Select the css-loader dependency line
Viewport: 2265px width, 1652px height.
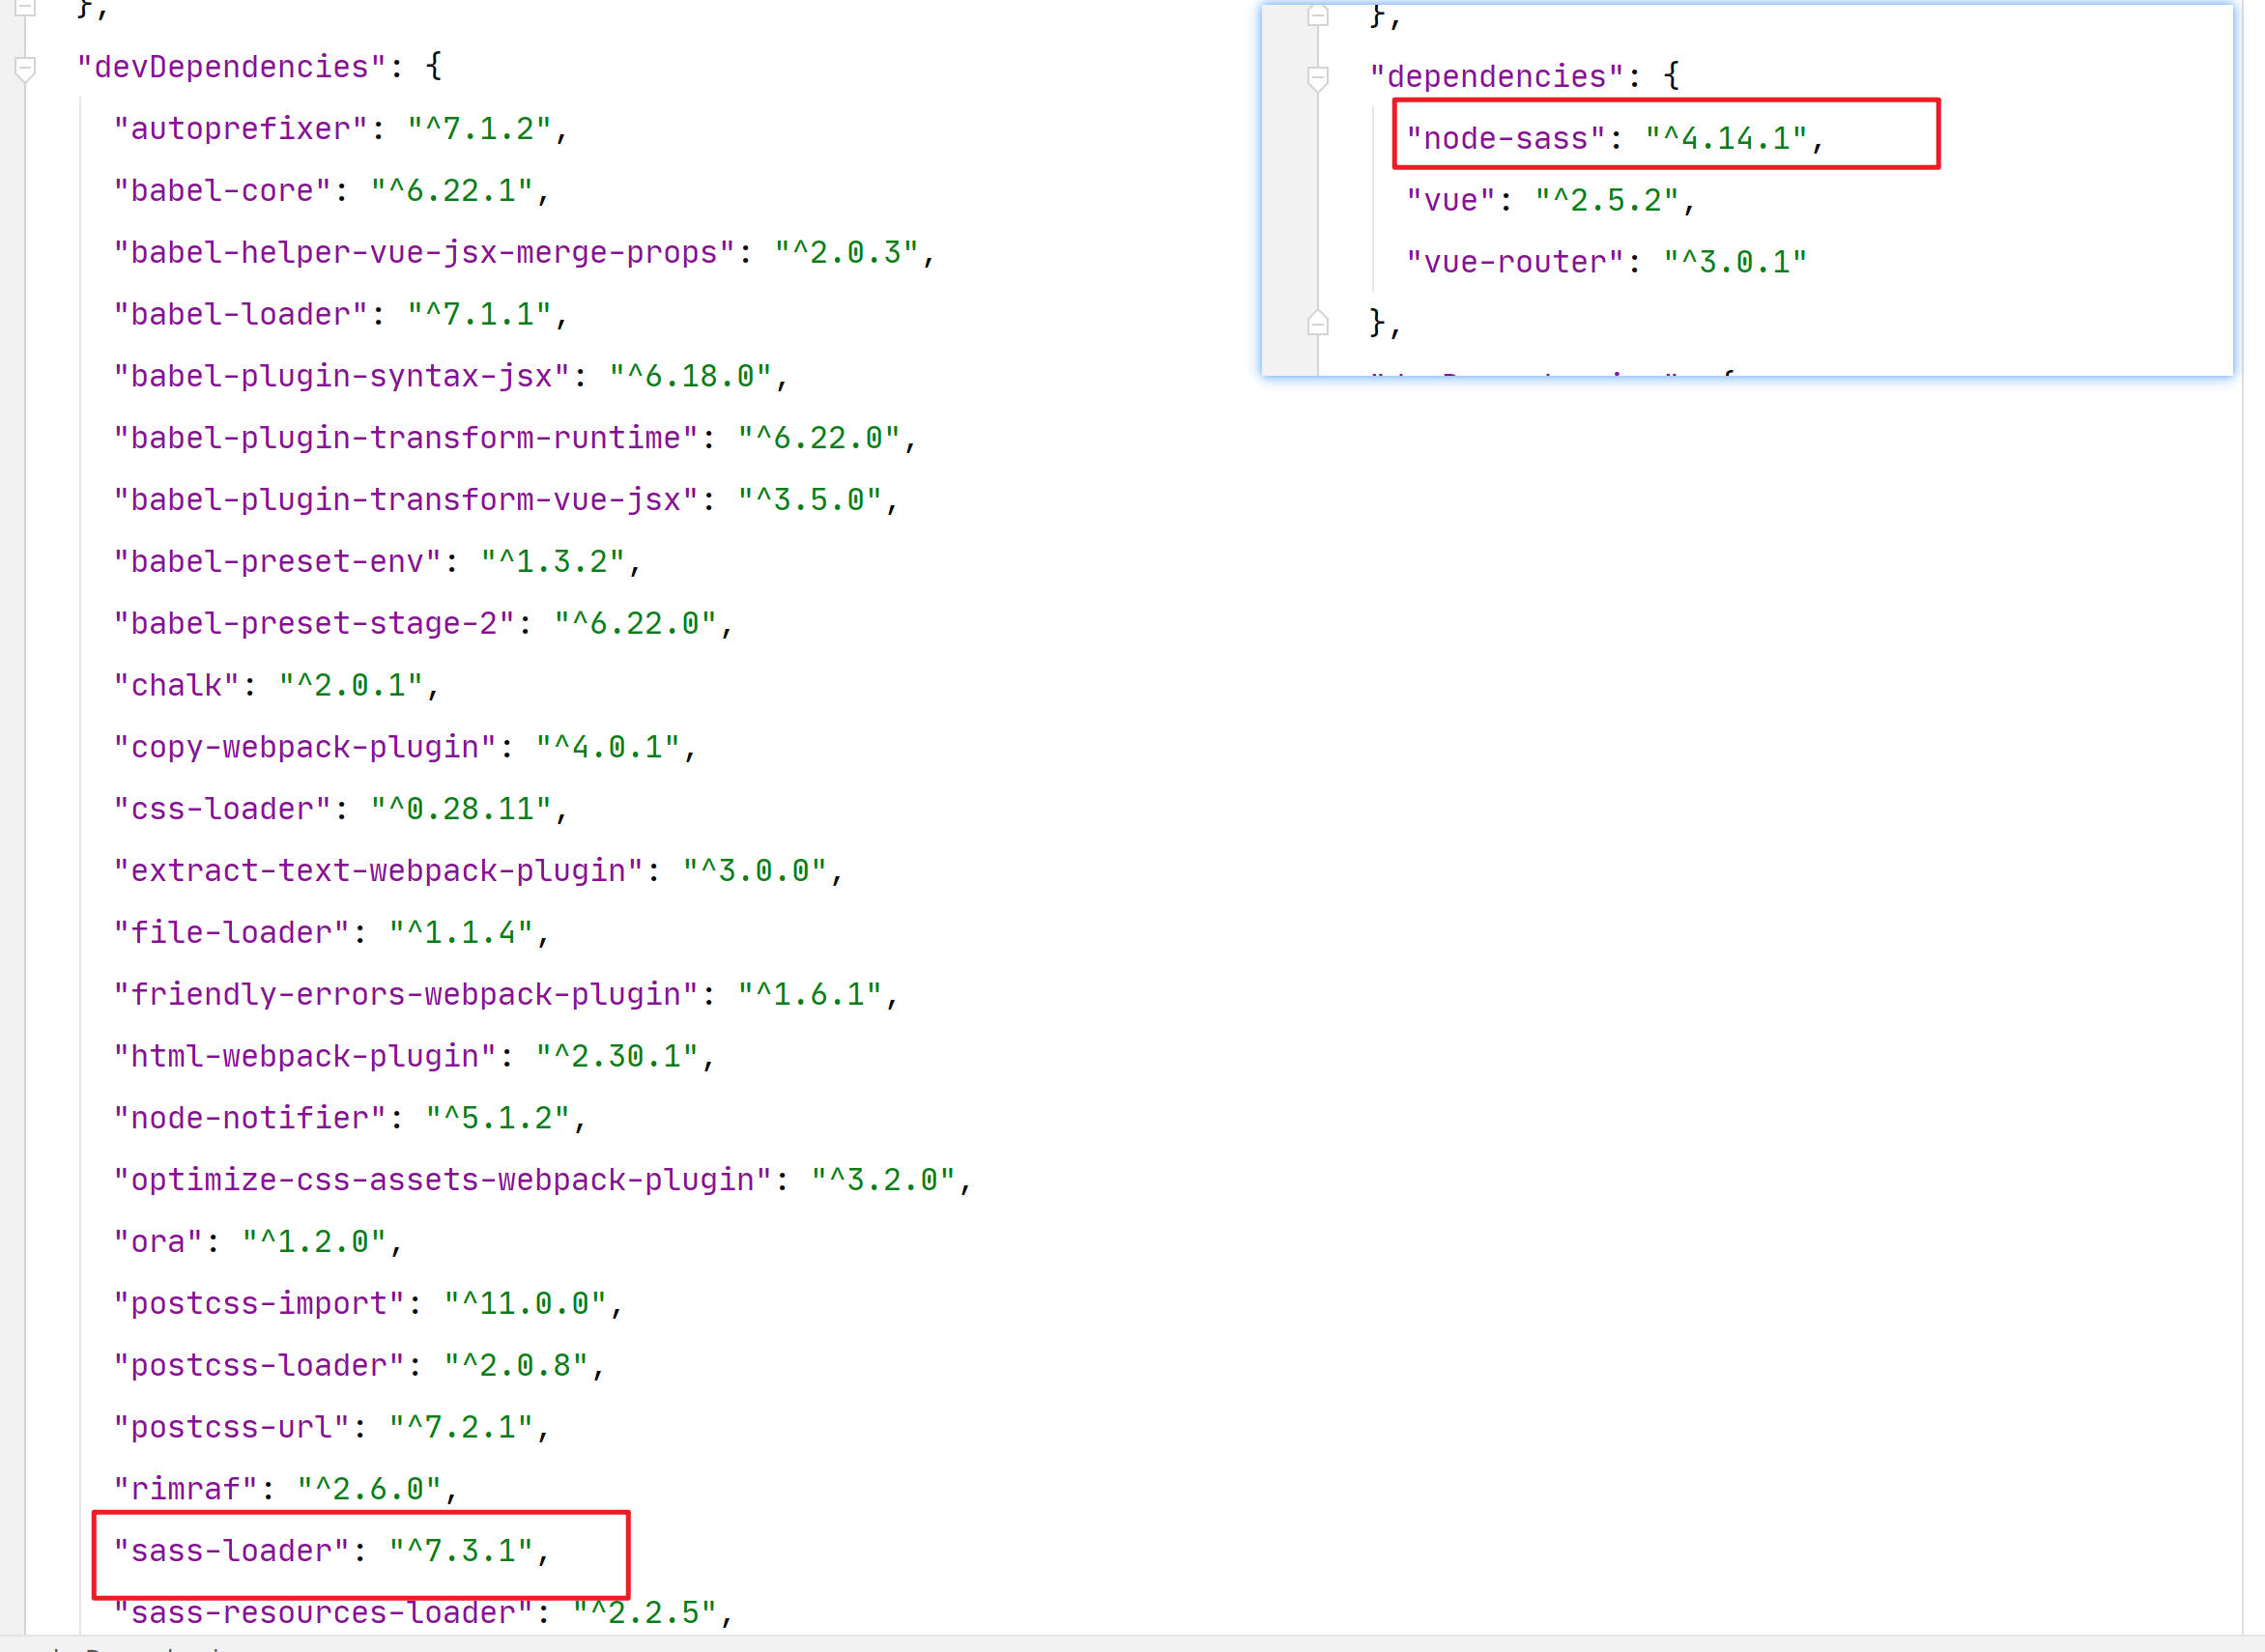[340, 809]
